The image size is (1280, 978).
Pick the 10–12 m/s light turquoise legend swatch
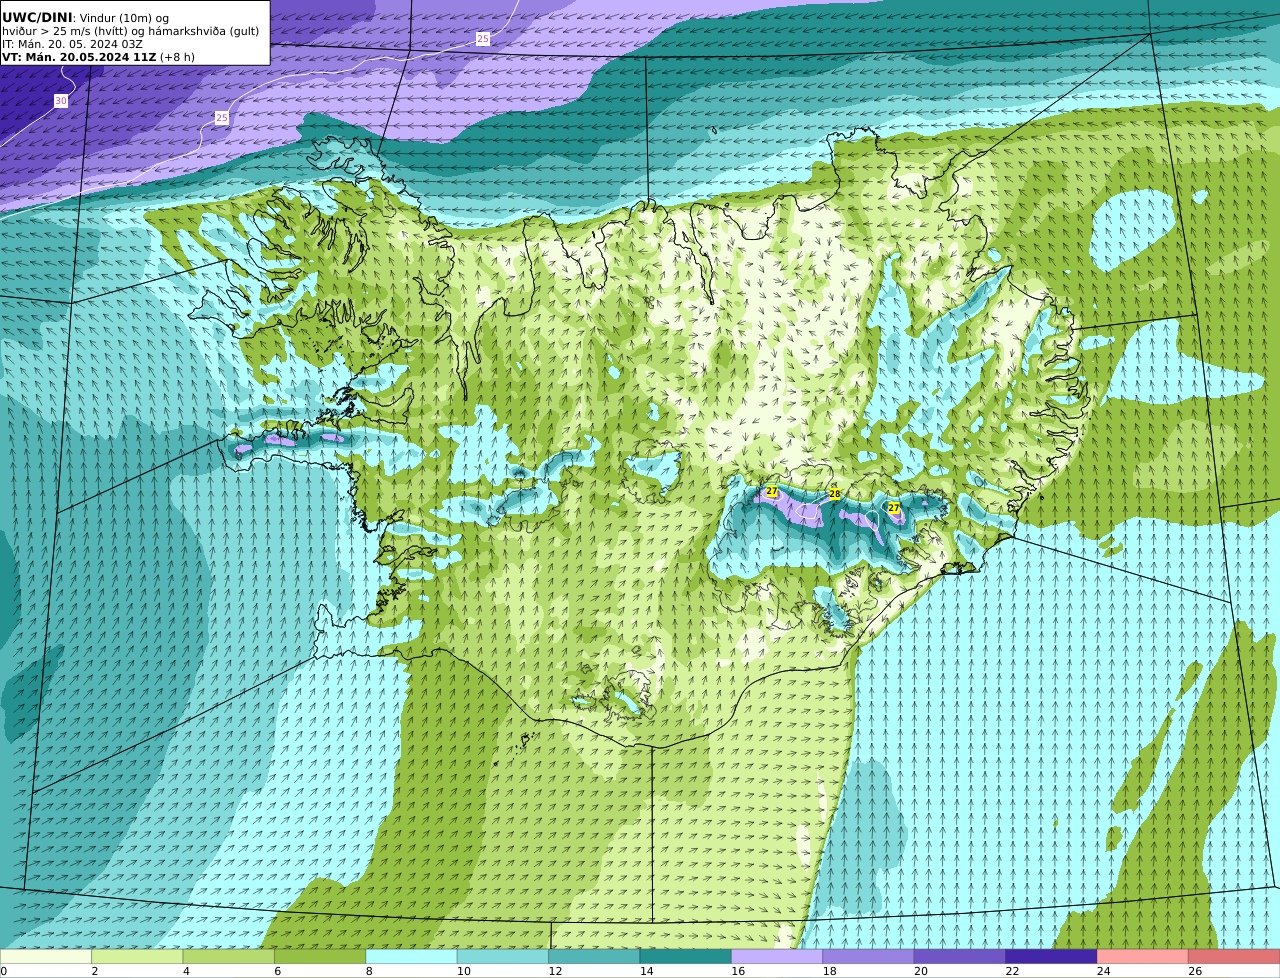point(503,957)
